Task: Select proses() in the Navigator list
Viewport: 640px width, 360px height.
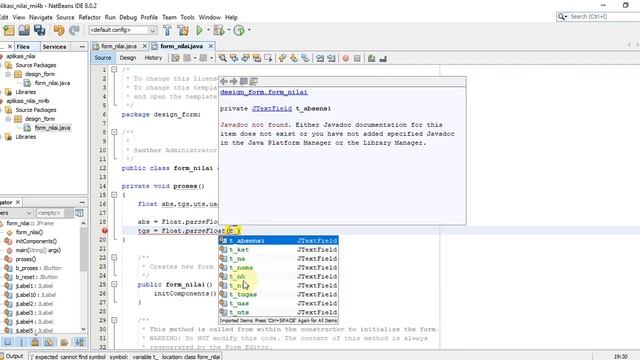Action: (26, 259)
